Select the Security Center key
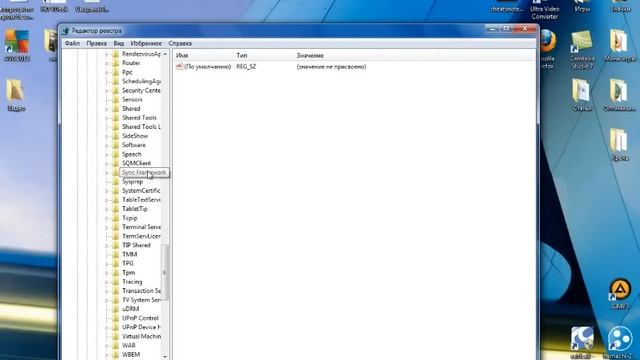 141,90
